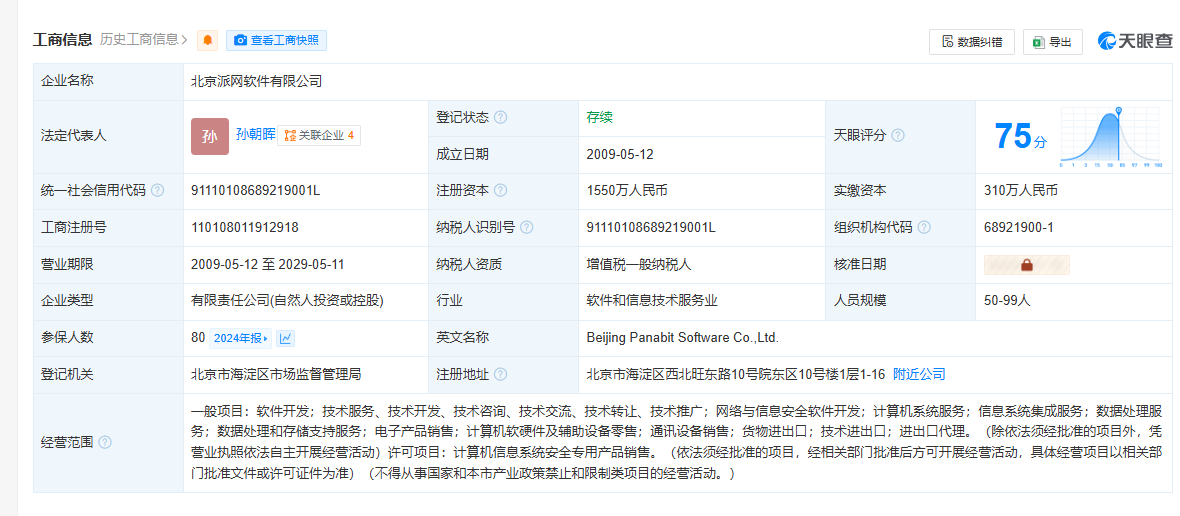Viewport: 1180px width, 516px height.
Task: Click the 孙 avatar thumbnail
Action: (x=210, y=136)
